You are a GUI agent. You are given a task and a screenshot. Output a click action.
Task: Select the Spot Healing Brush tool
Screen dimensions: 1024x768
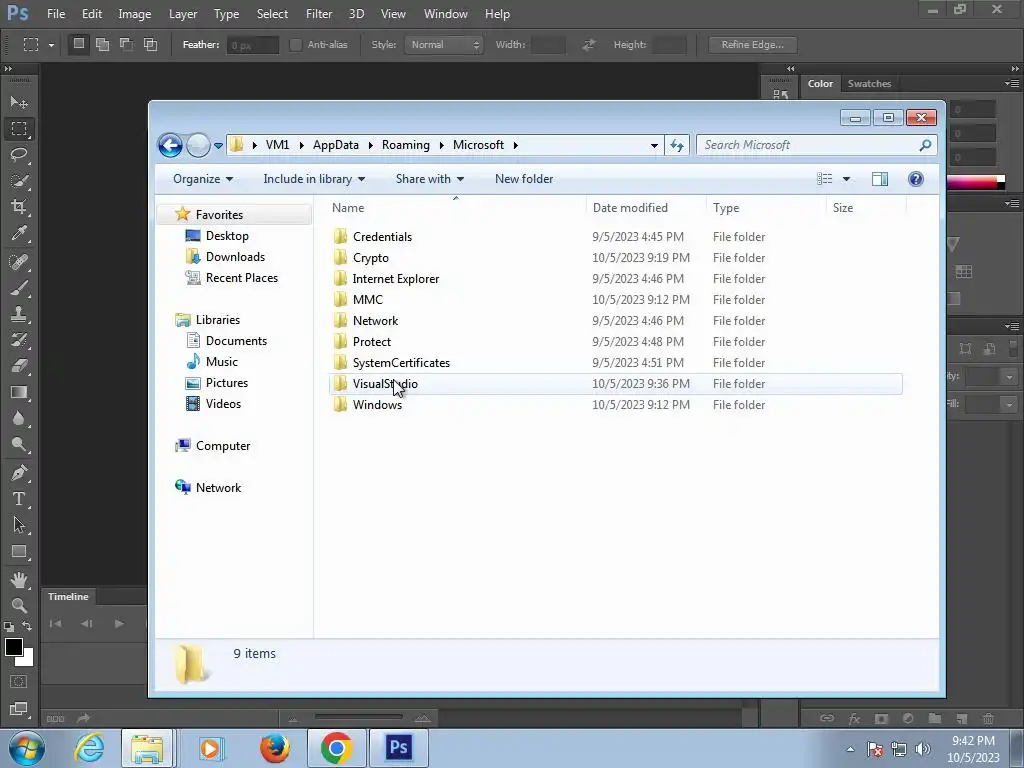pyautogui.click(x=19, y=262)
